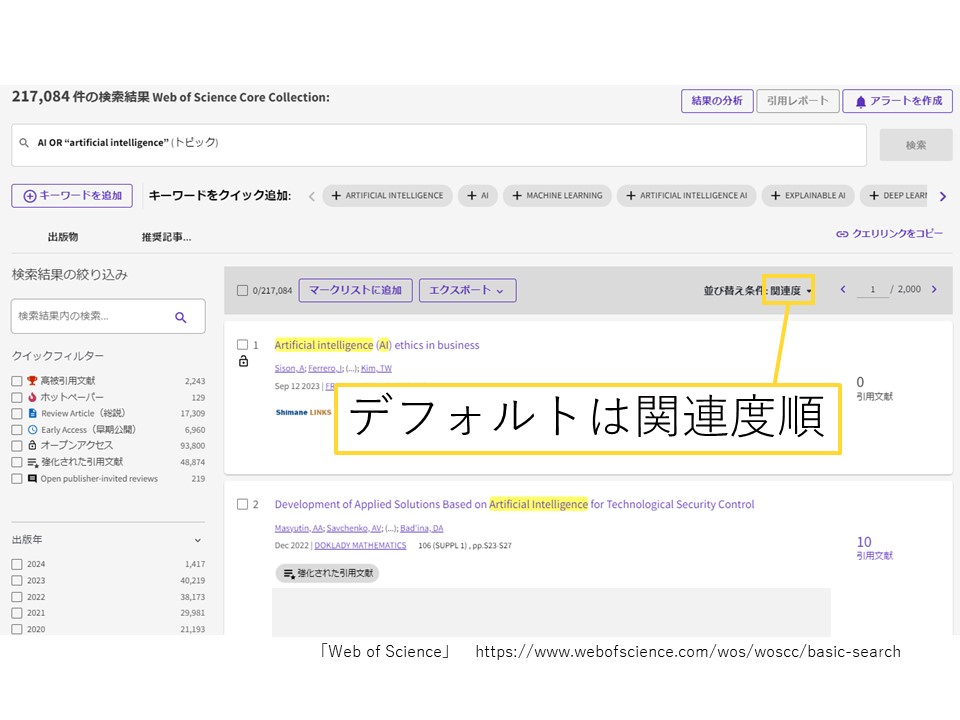960x720 pixels.
Task: Check the 強化された引用文献 filter checkbox
Action: [17, 462]
